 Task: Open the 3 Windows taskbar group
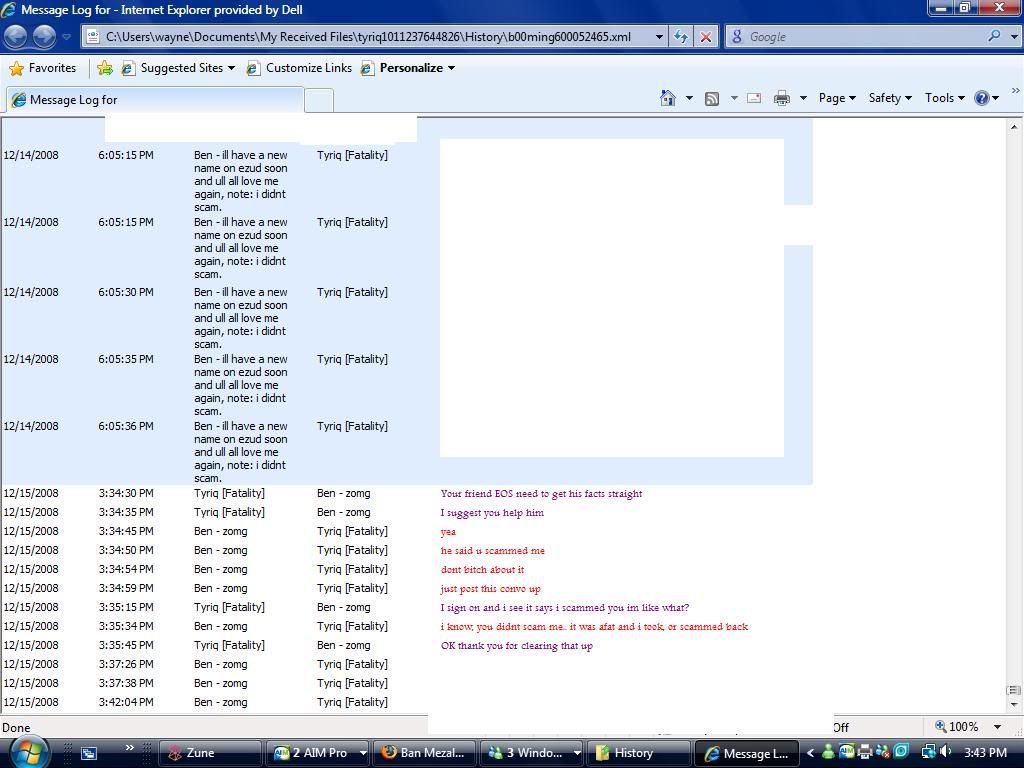(x=532, y=753)
